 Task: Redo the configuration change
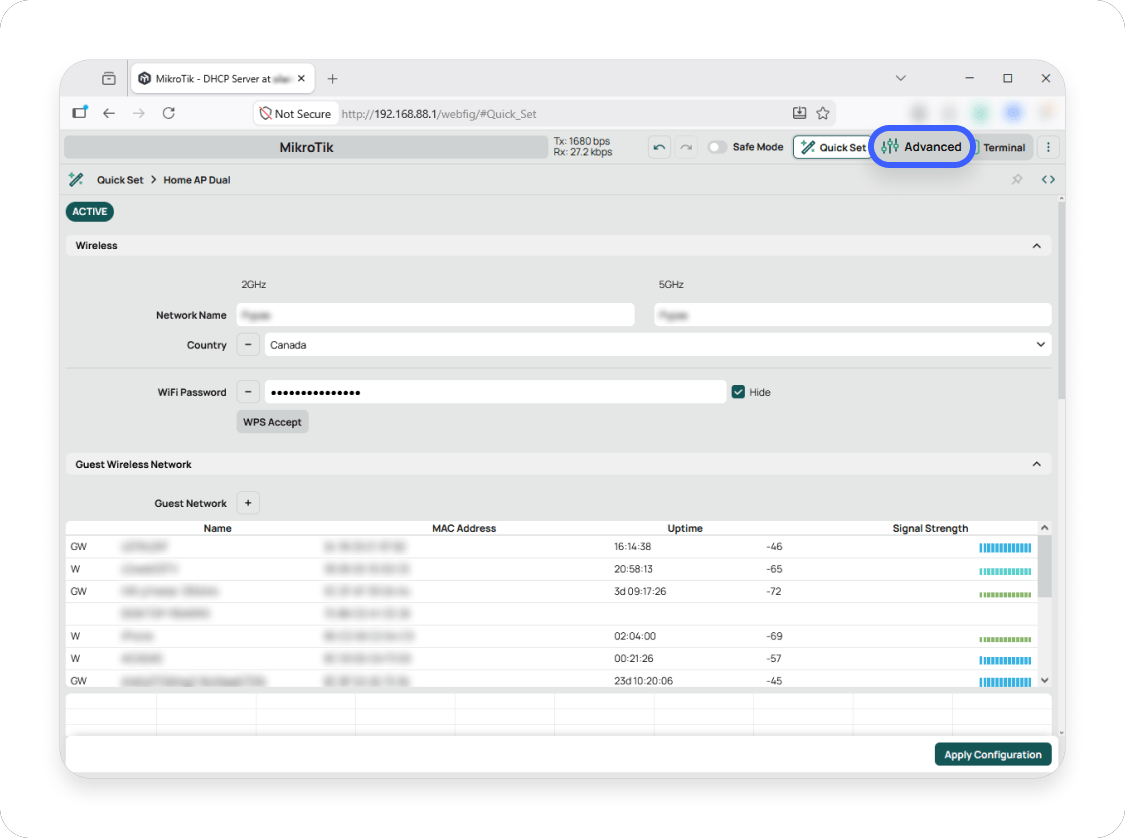click(686, 147)
